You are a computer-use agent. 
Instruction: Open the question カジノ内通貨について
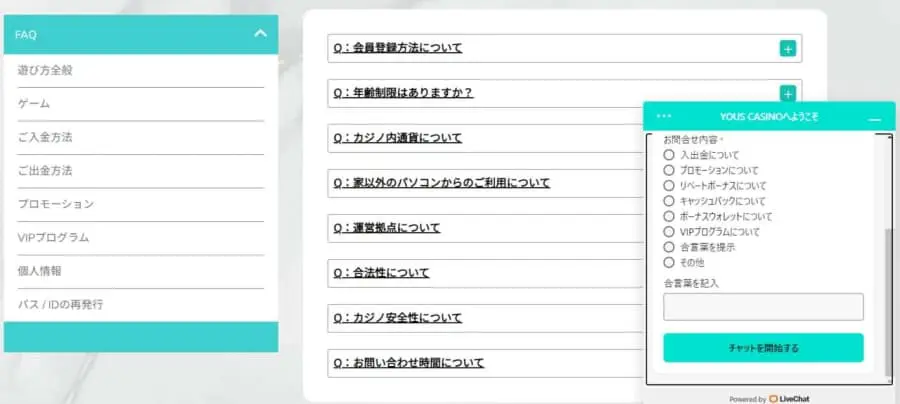click(x=398, y=138)
